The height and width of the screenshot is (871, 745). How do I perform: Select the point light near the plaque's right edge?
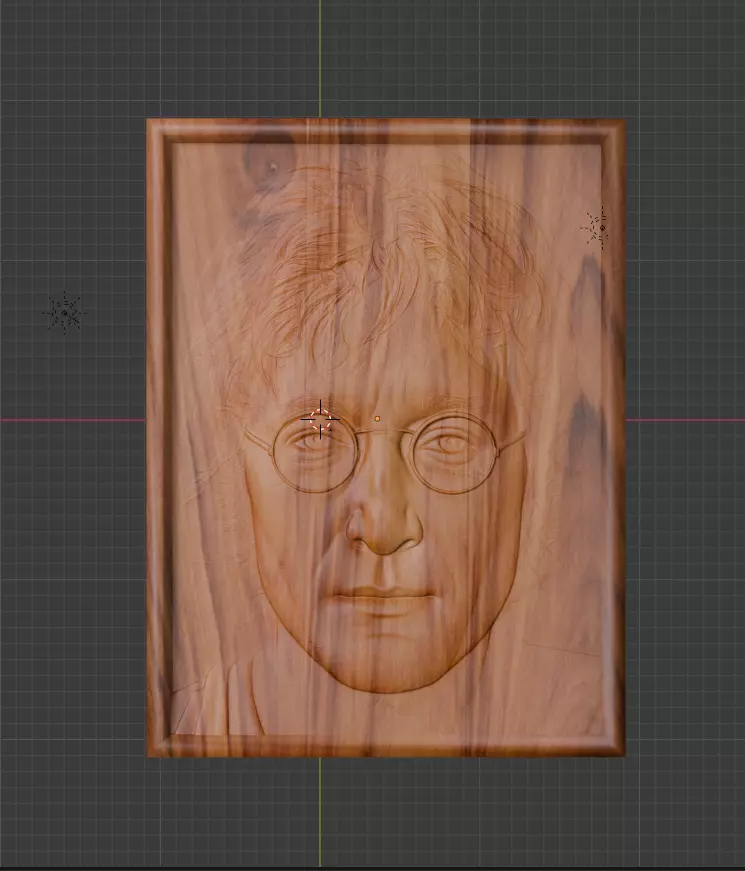point(602,227)
